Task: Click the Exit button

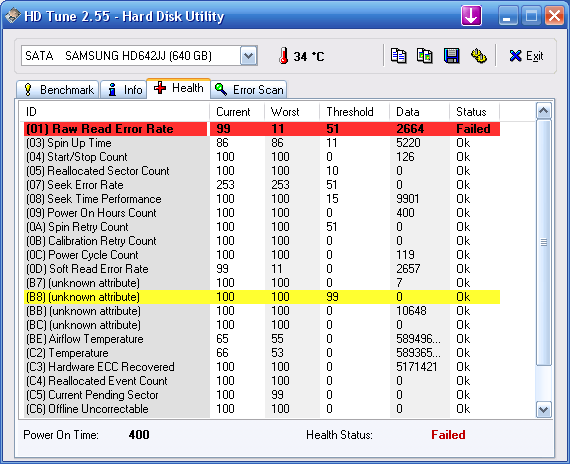Action: 526,56
